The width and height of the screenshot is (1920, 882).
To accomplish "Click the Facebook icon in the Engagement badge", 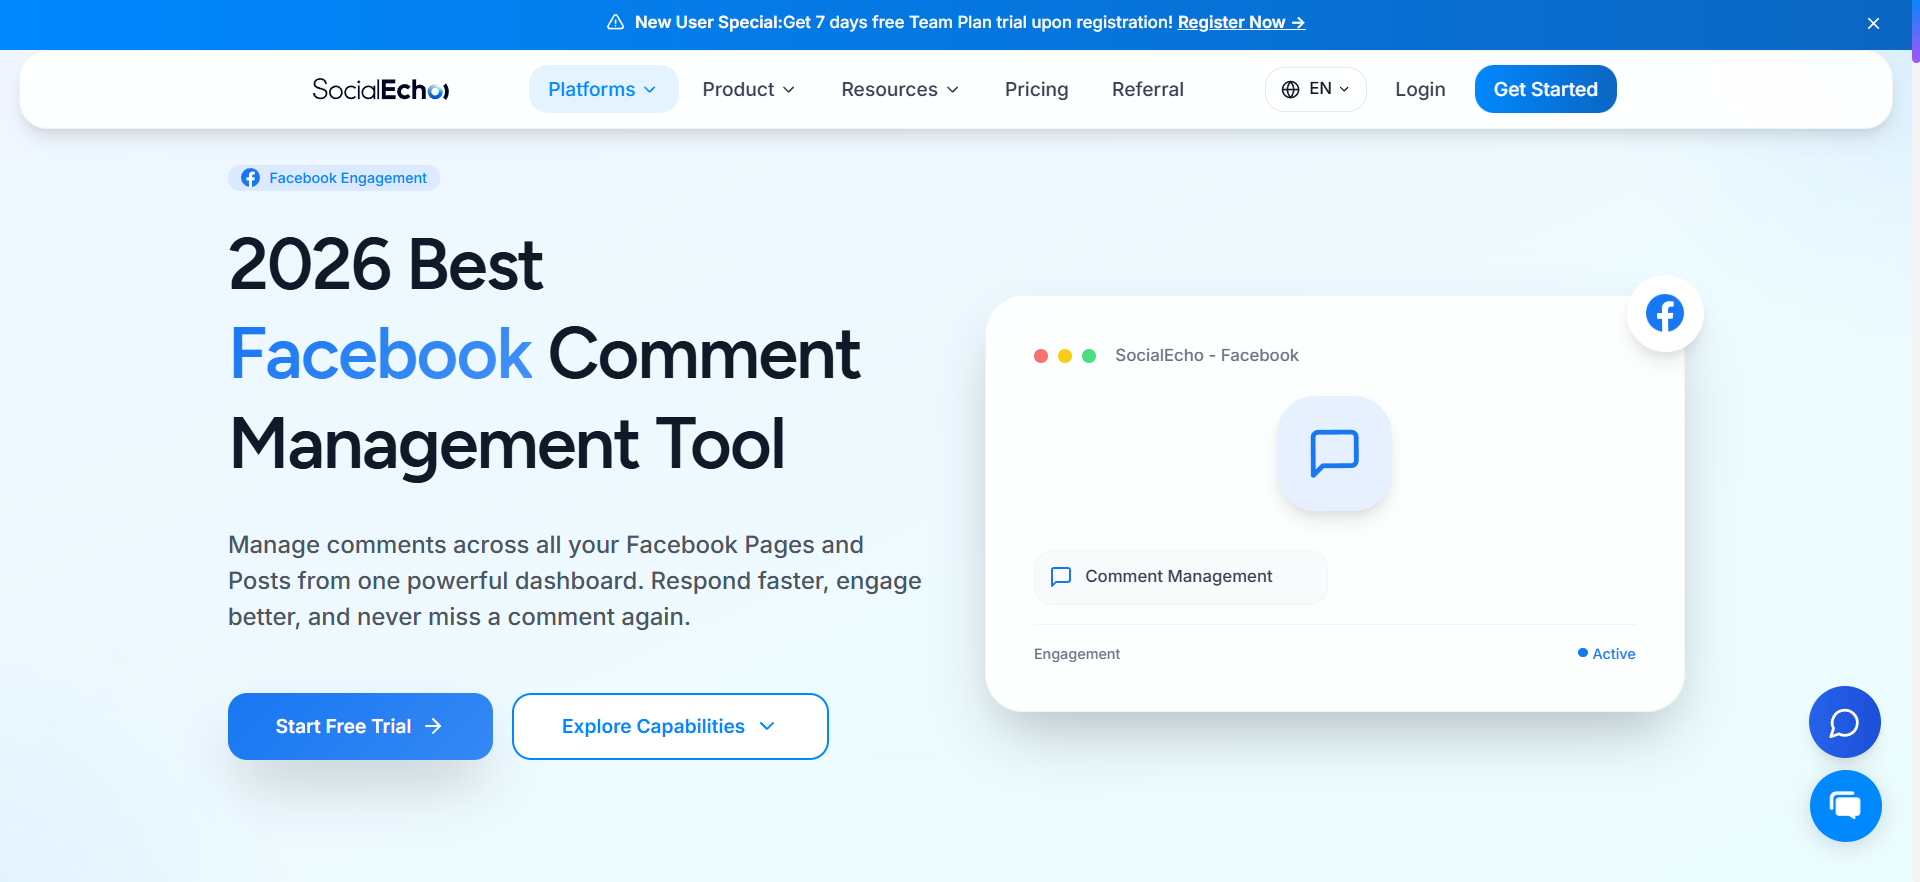I will [250, 178].
